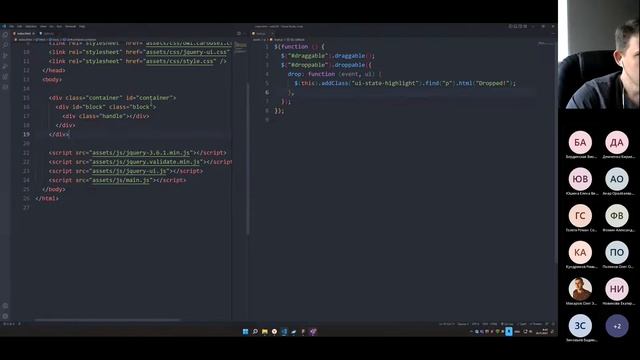Image resolution: width=640 pixels, height=360 pixels.
Task: Select participant avatar ДА
Action: point(617,142)
